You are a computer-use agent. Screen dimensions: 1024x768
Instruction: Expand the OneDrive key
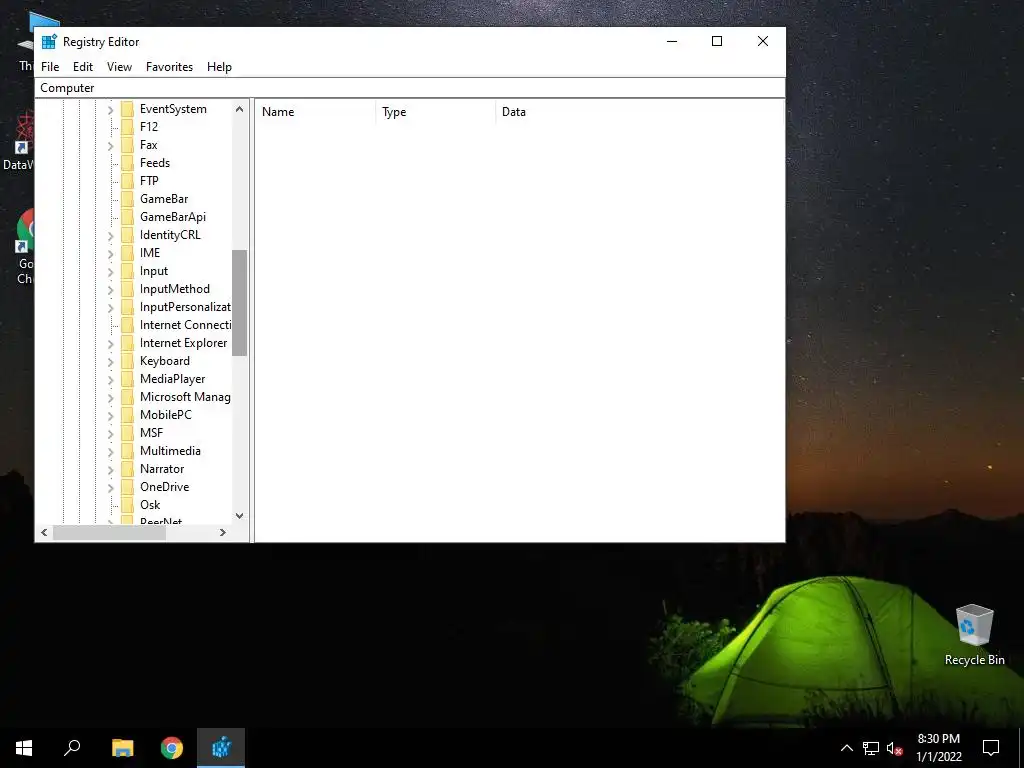pyautogui.click(x=110, y=487)
